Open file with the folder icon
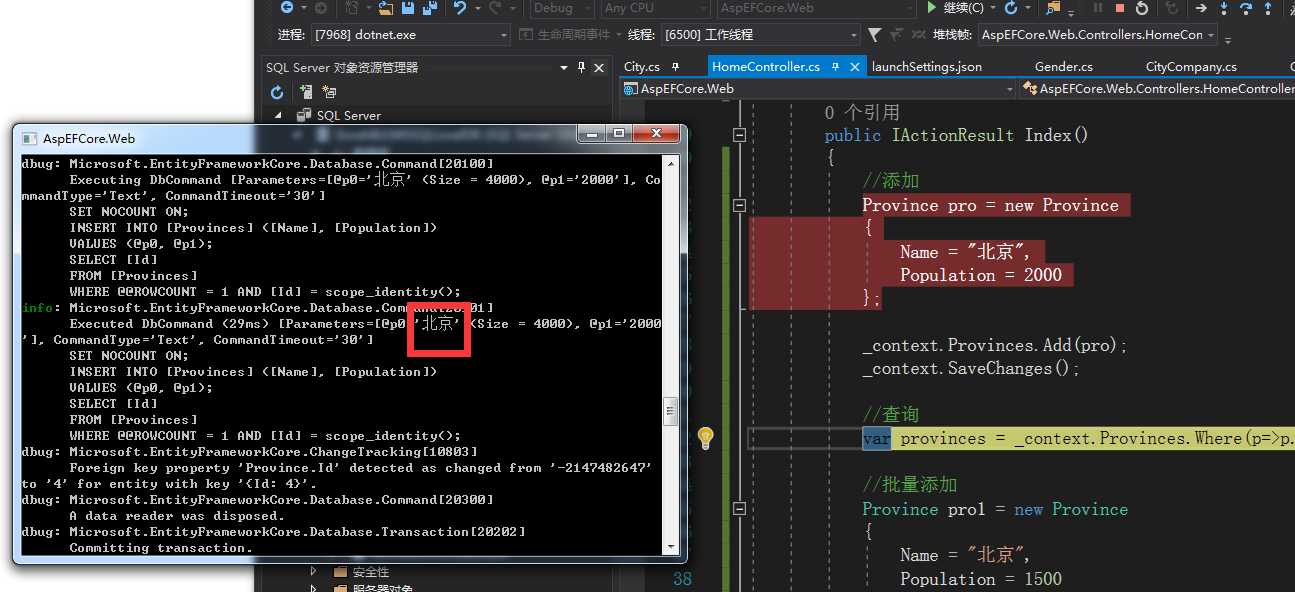1295x592 pixels. point(386,8)
